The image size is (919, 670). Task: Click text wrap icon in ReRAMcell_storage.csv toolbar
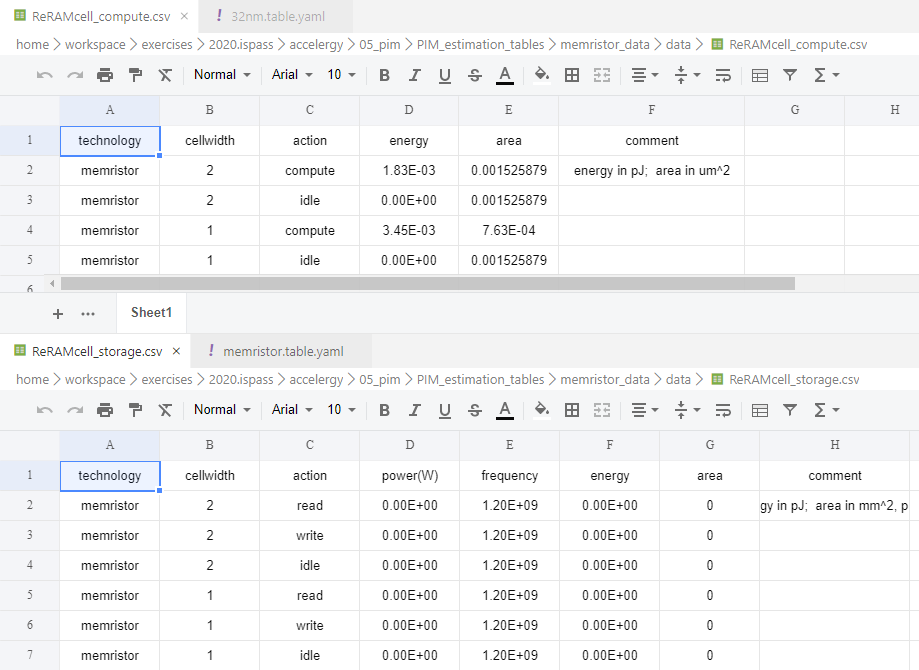(x=724, y=410)
